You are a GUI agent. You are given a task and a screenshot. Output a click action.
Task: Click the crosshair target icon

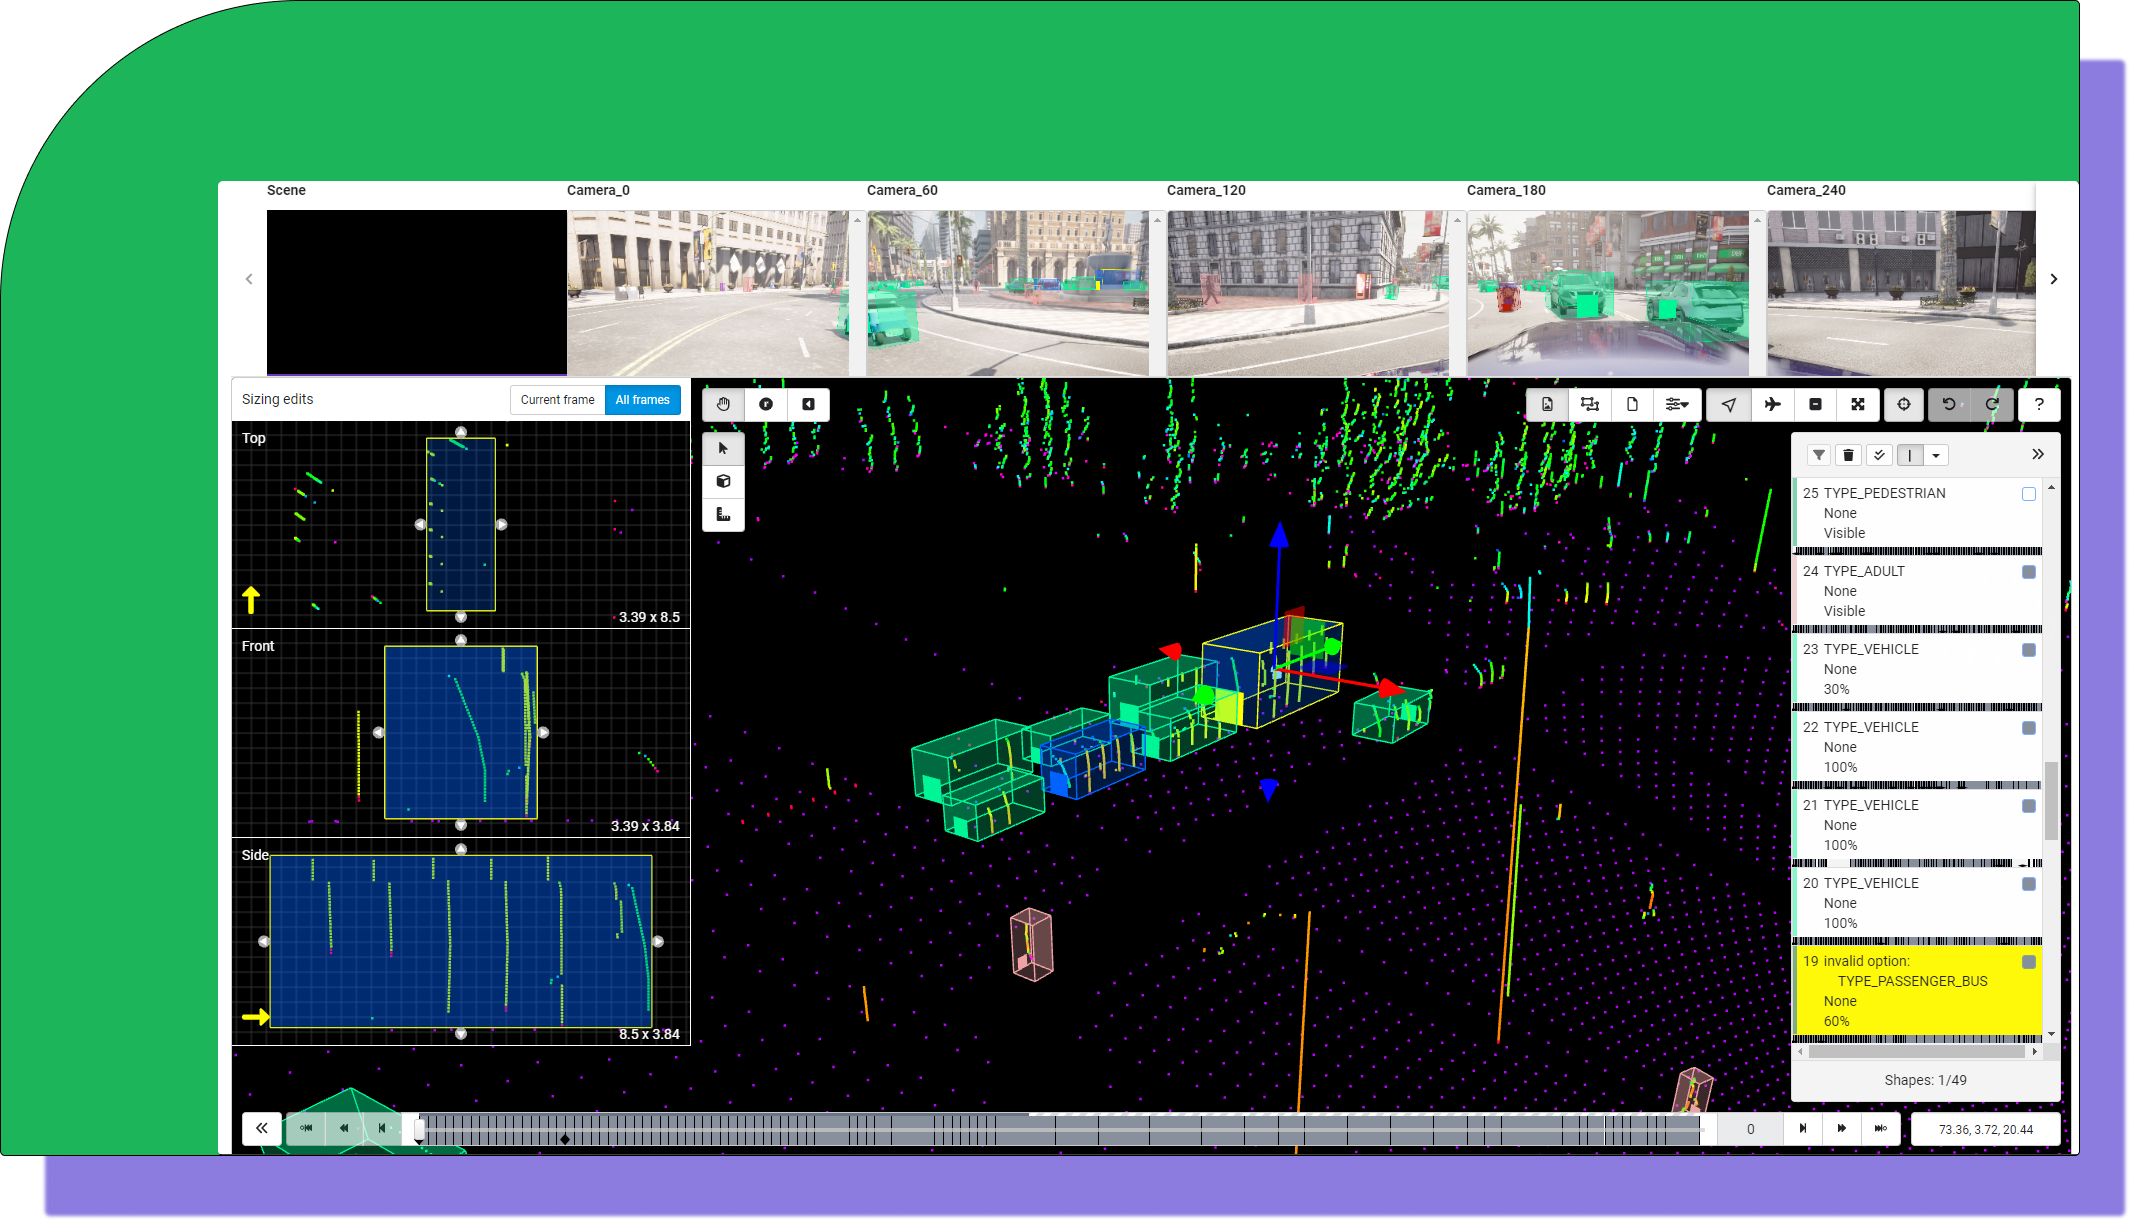click(x=1903, y=404)
